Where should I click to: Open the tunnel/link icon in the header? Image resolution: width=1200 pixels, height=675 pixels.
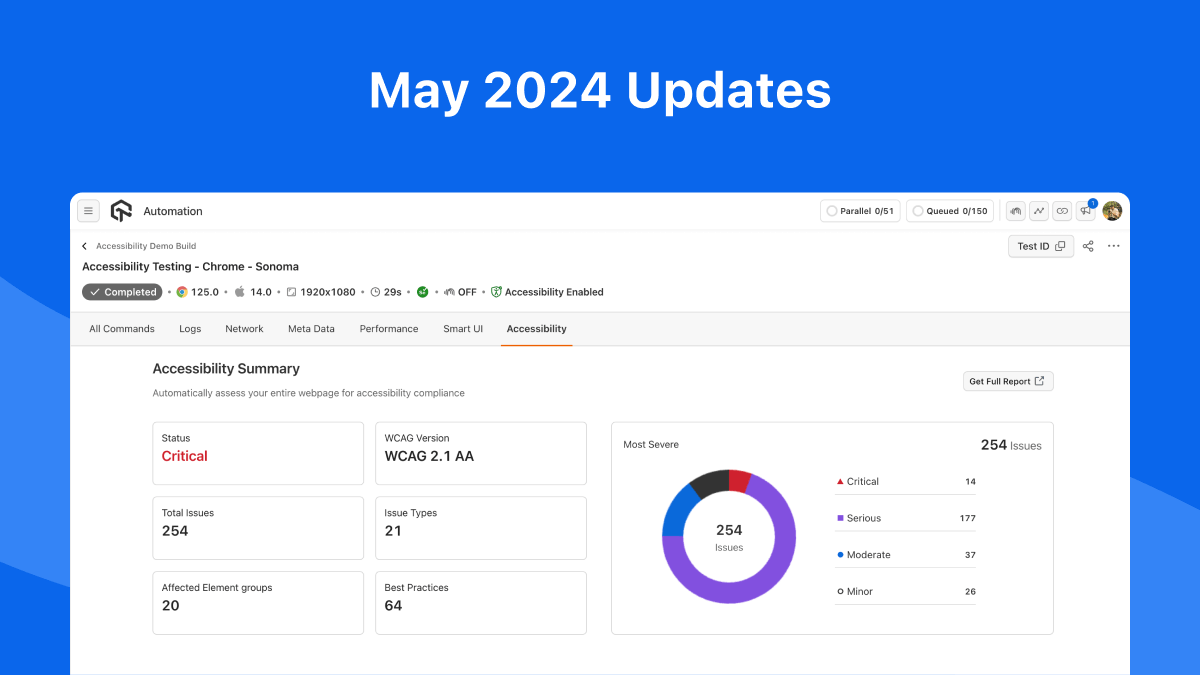coord(1061,210)
